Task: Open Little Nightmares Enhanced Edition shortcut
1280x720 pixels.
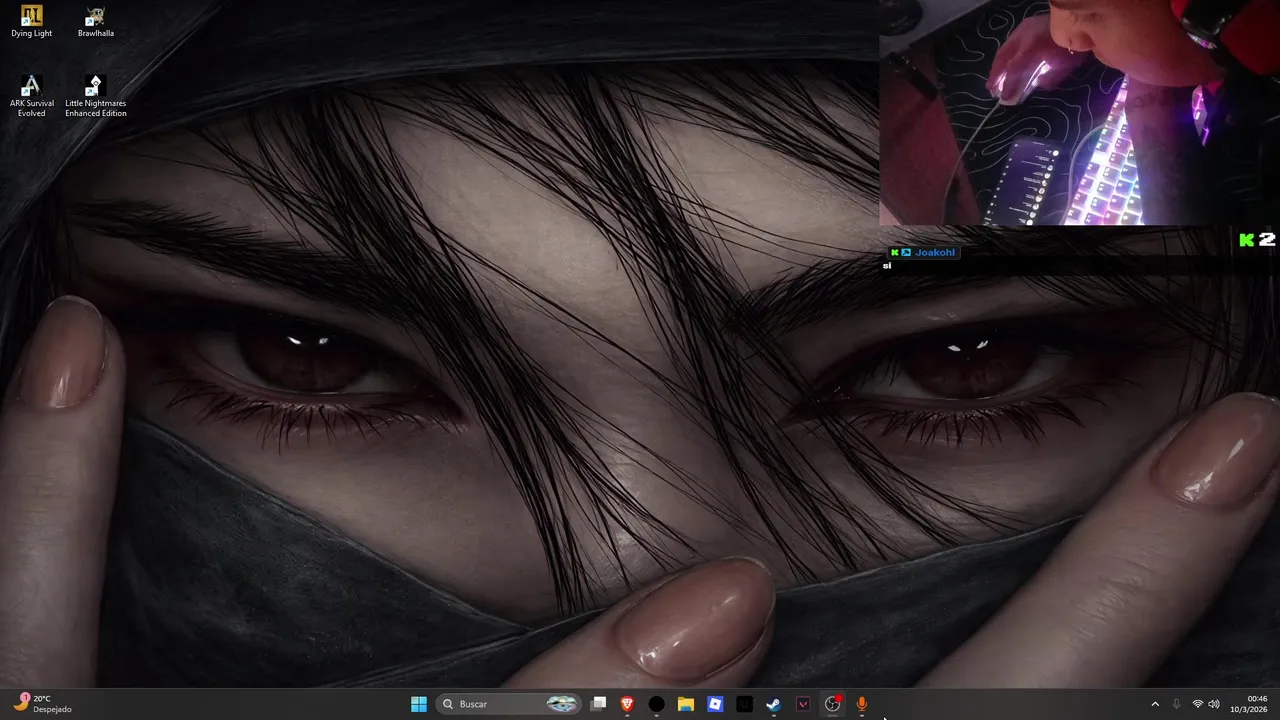Action: 95,97
